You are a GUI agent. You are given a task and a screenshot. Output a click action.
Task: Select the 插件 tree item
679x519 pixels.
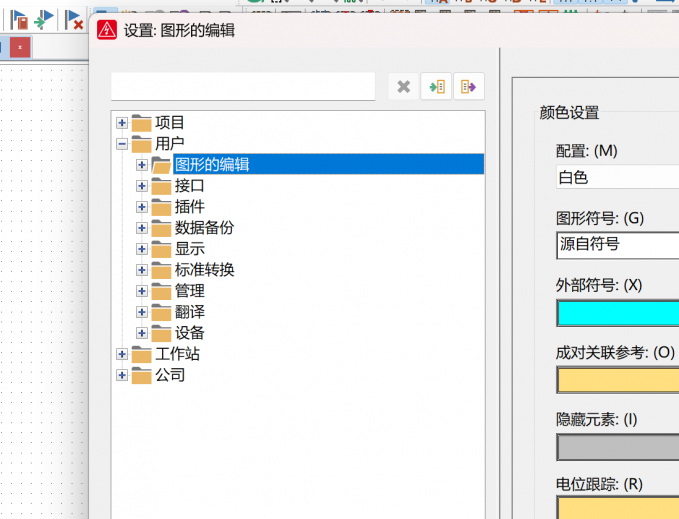tap(190, 207)
